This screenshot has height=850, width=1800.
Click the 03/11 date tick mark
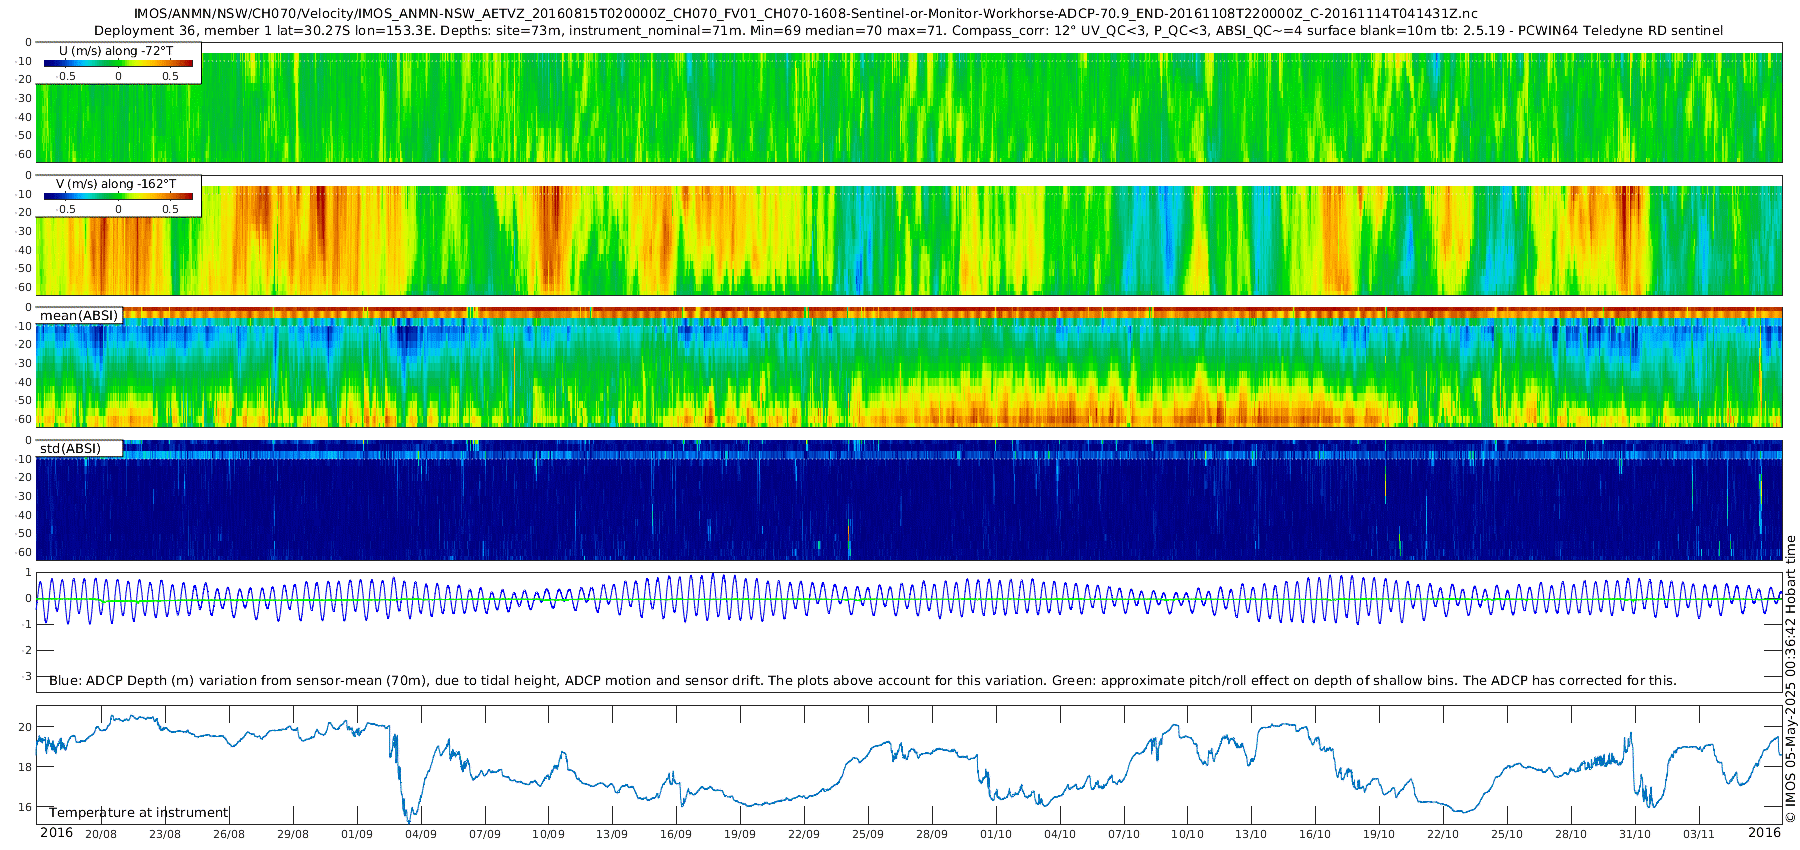click(x=1699, y=834)
